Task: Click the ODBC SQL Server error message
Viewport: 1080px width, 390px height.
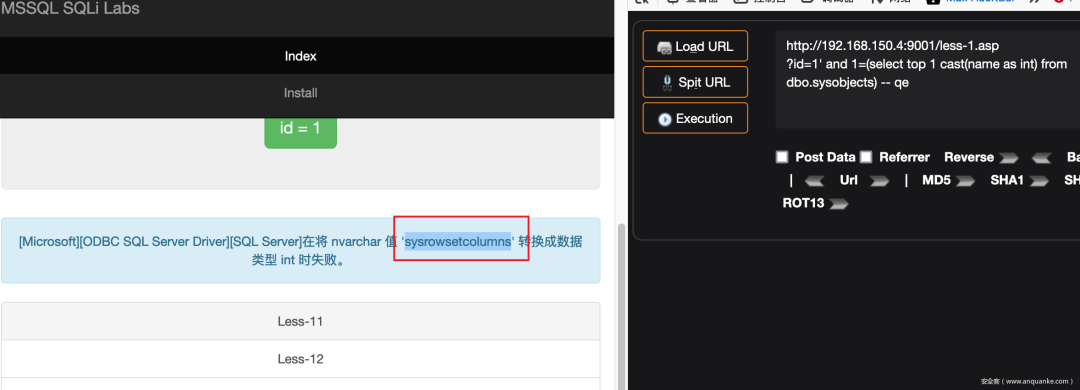Action: pyautogui.click(x=300, y=251)
